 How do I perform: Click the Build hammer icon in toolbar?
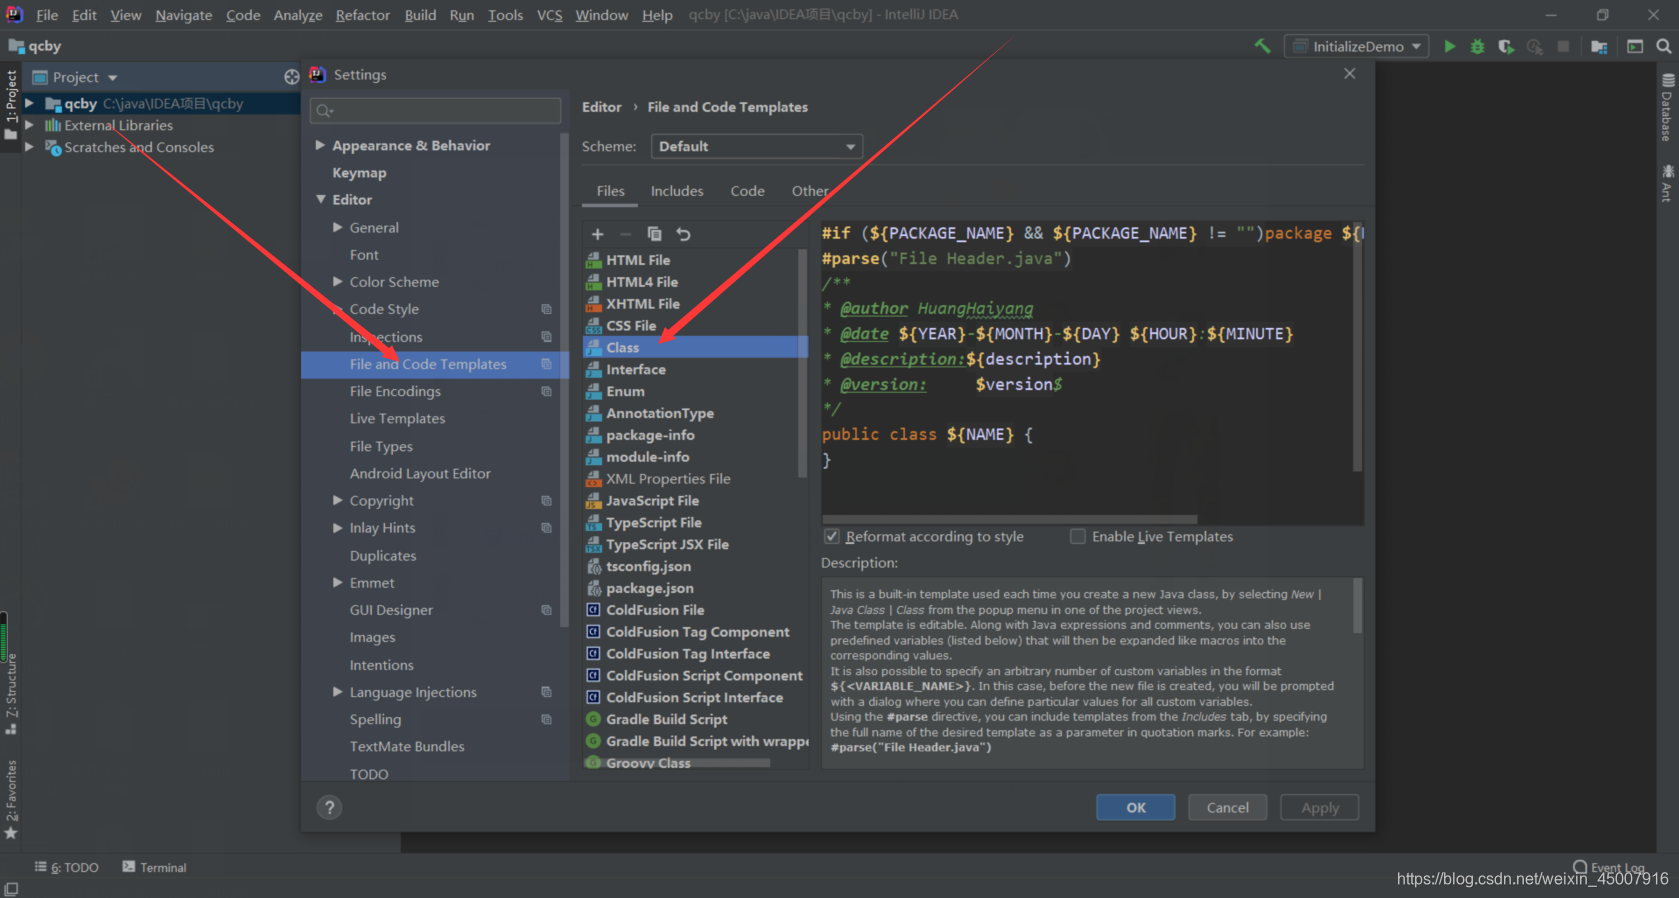(1262, 46)
